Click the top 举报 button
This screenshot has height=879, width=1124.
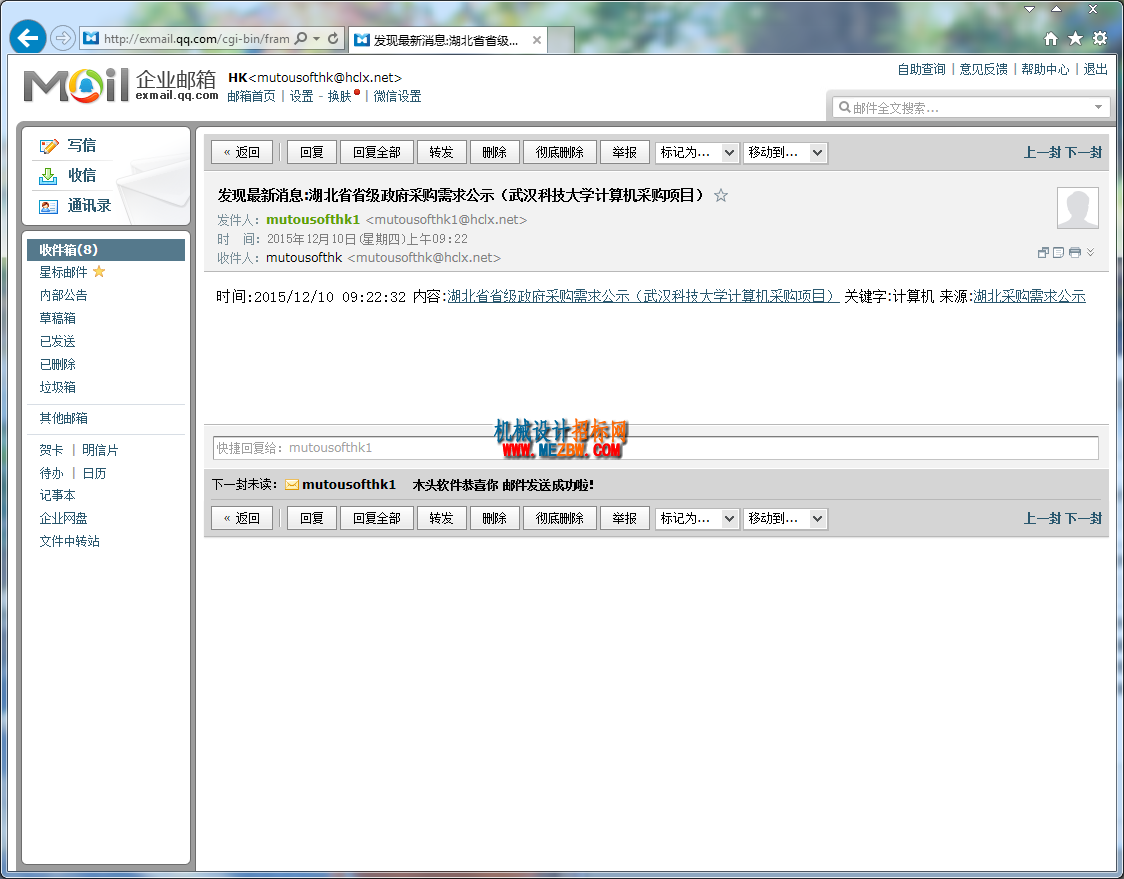coord(624,153)
